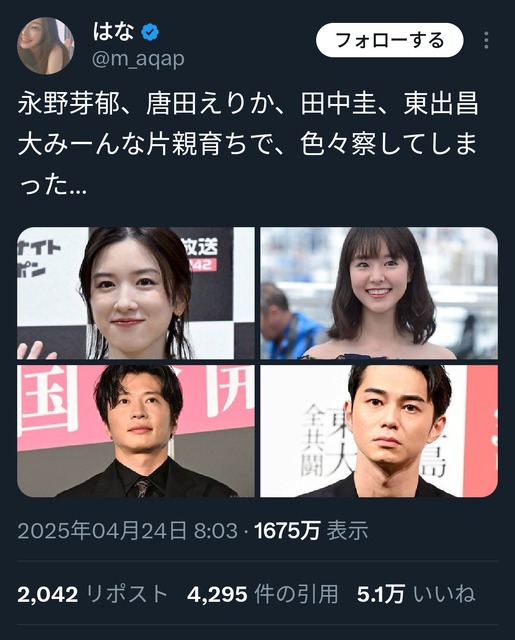Click the 2025年04月24日 8:03 timestamp
Viewport: 515px width, 640px height.
coord(127,531)
